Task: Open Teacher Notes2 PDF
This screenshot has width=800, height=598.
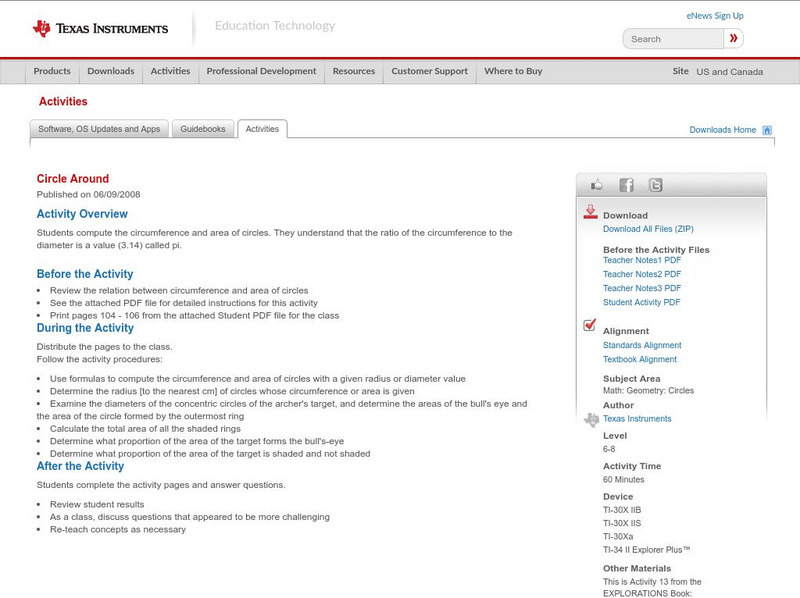Action: pos(642,274)
